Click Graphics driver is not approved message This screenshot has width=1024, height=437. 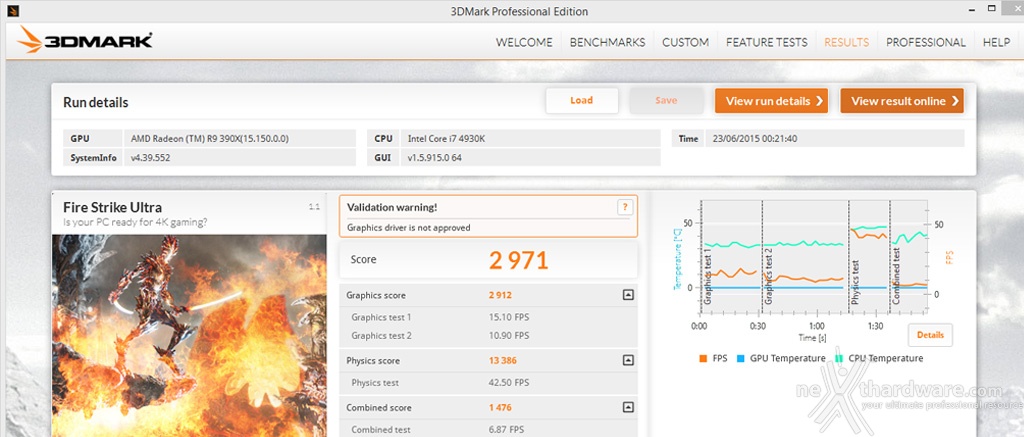409,228
